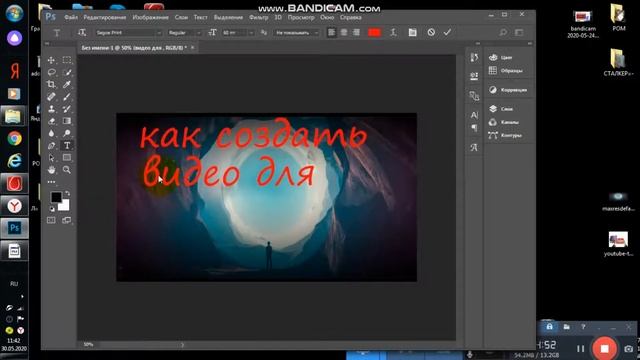This screenshot has height=360, width=640.
Task: Cancel current text edits
Action: tap(431, 32)
